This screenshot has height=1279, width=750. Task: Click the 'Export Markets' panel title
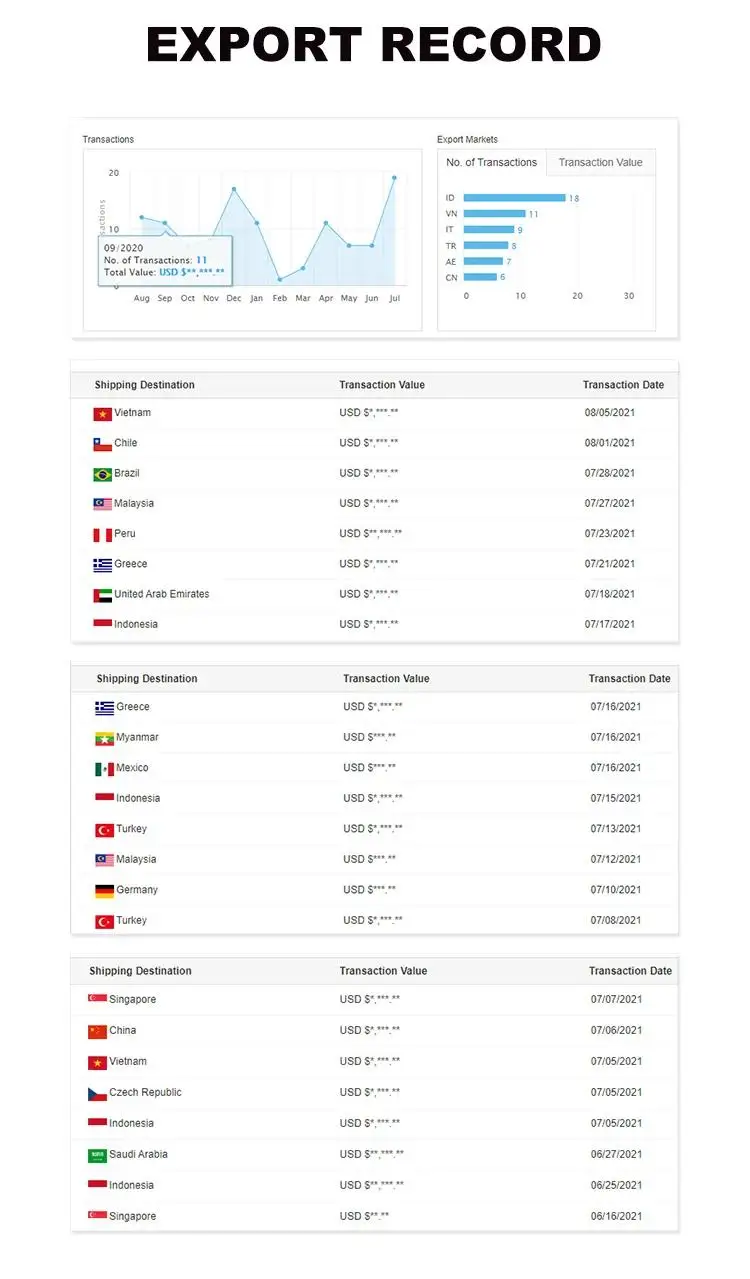[467, 140]
